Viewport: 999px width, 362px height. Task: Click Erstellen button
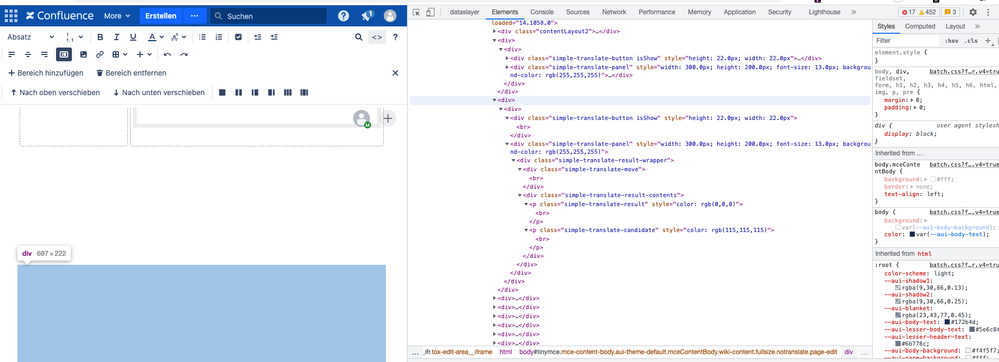tap(161, 16)
